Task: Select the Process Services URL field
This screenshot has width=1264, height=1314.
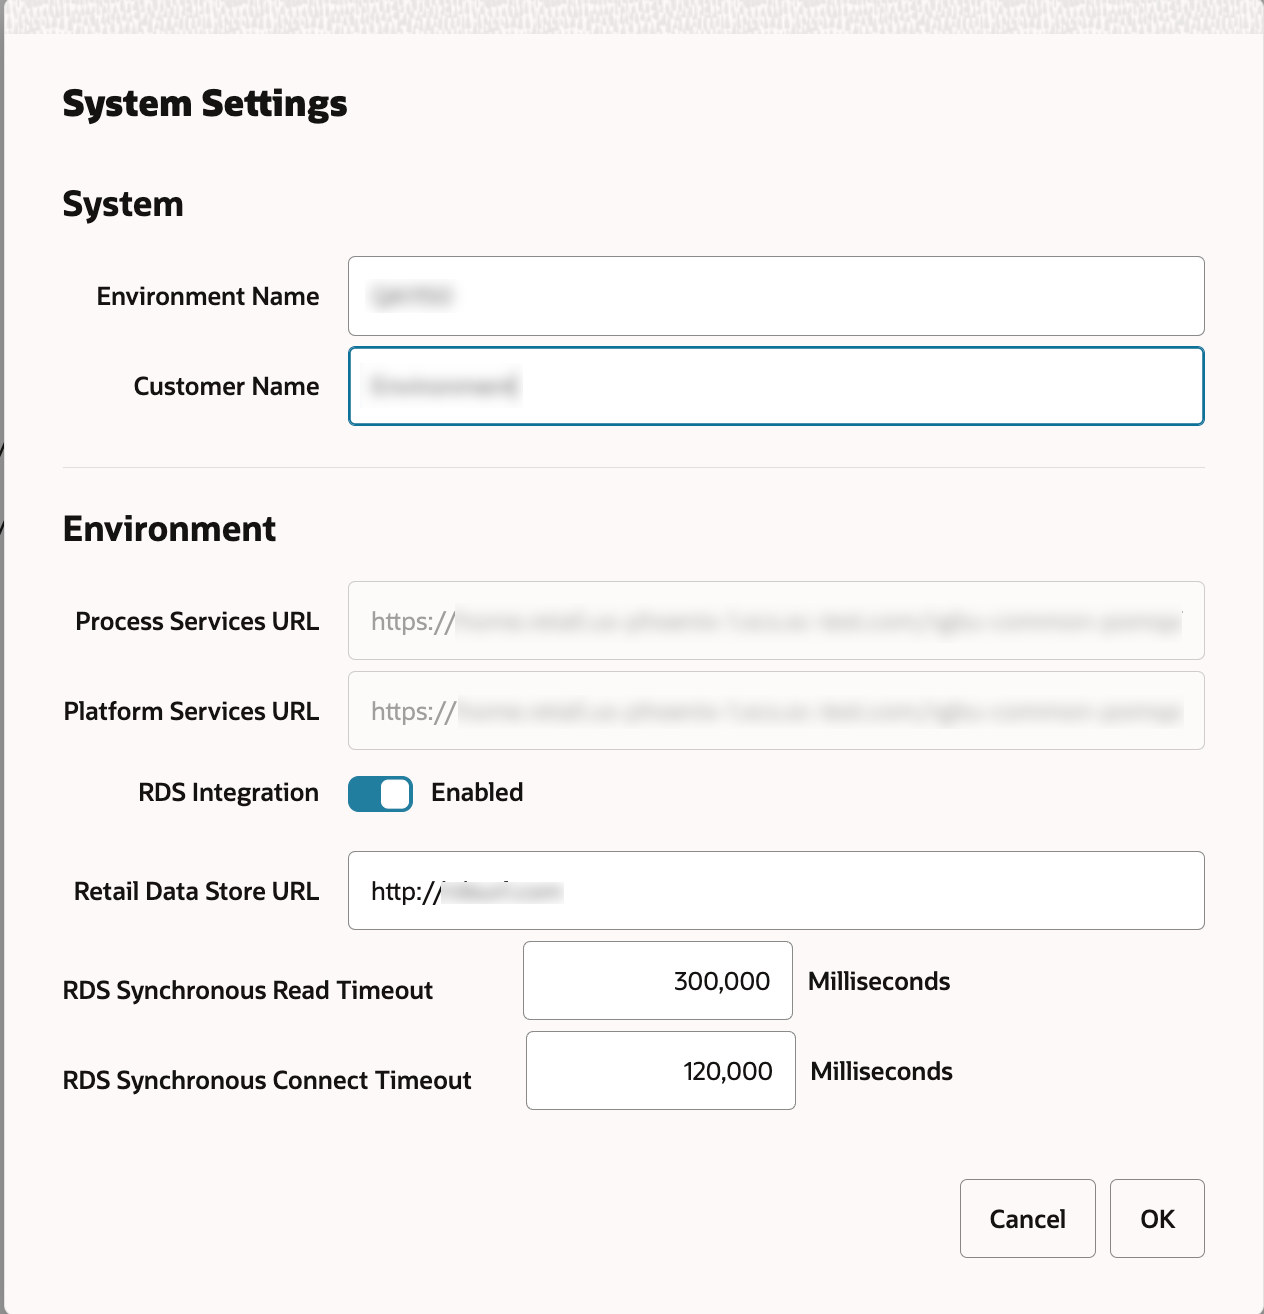Action: click(776, 621)
